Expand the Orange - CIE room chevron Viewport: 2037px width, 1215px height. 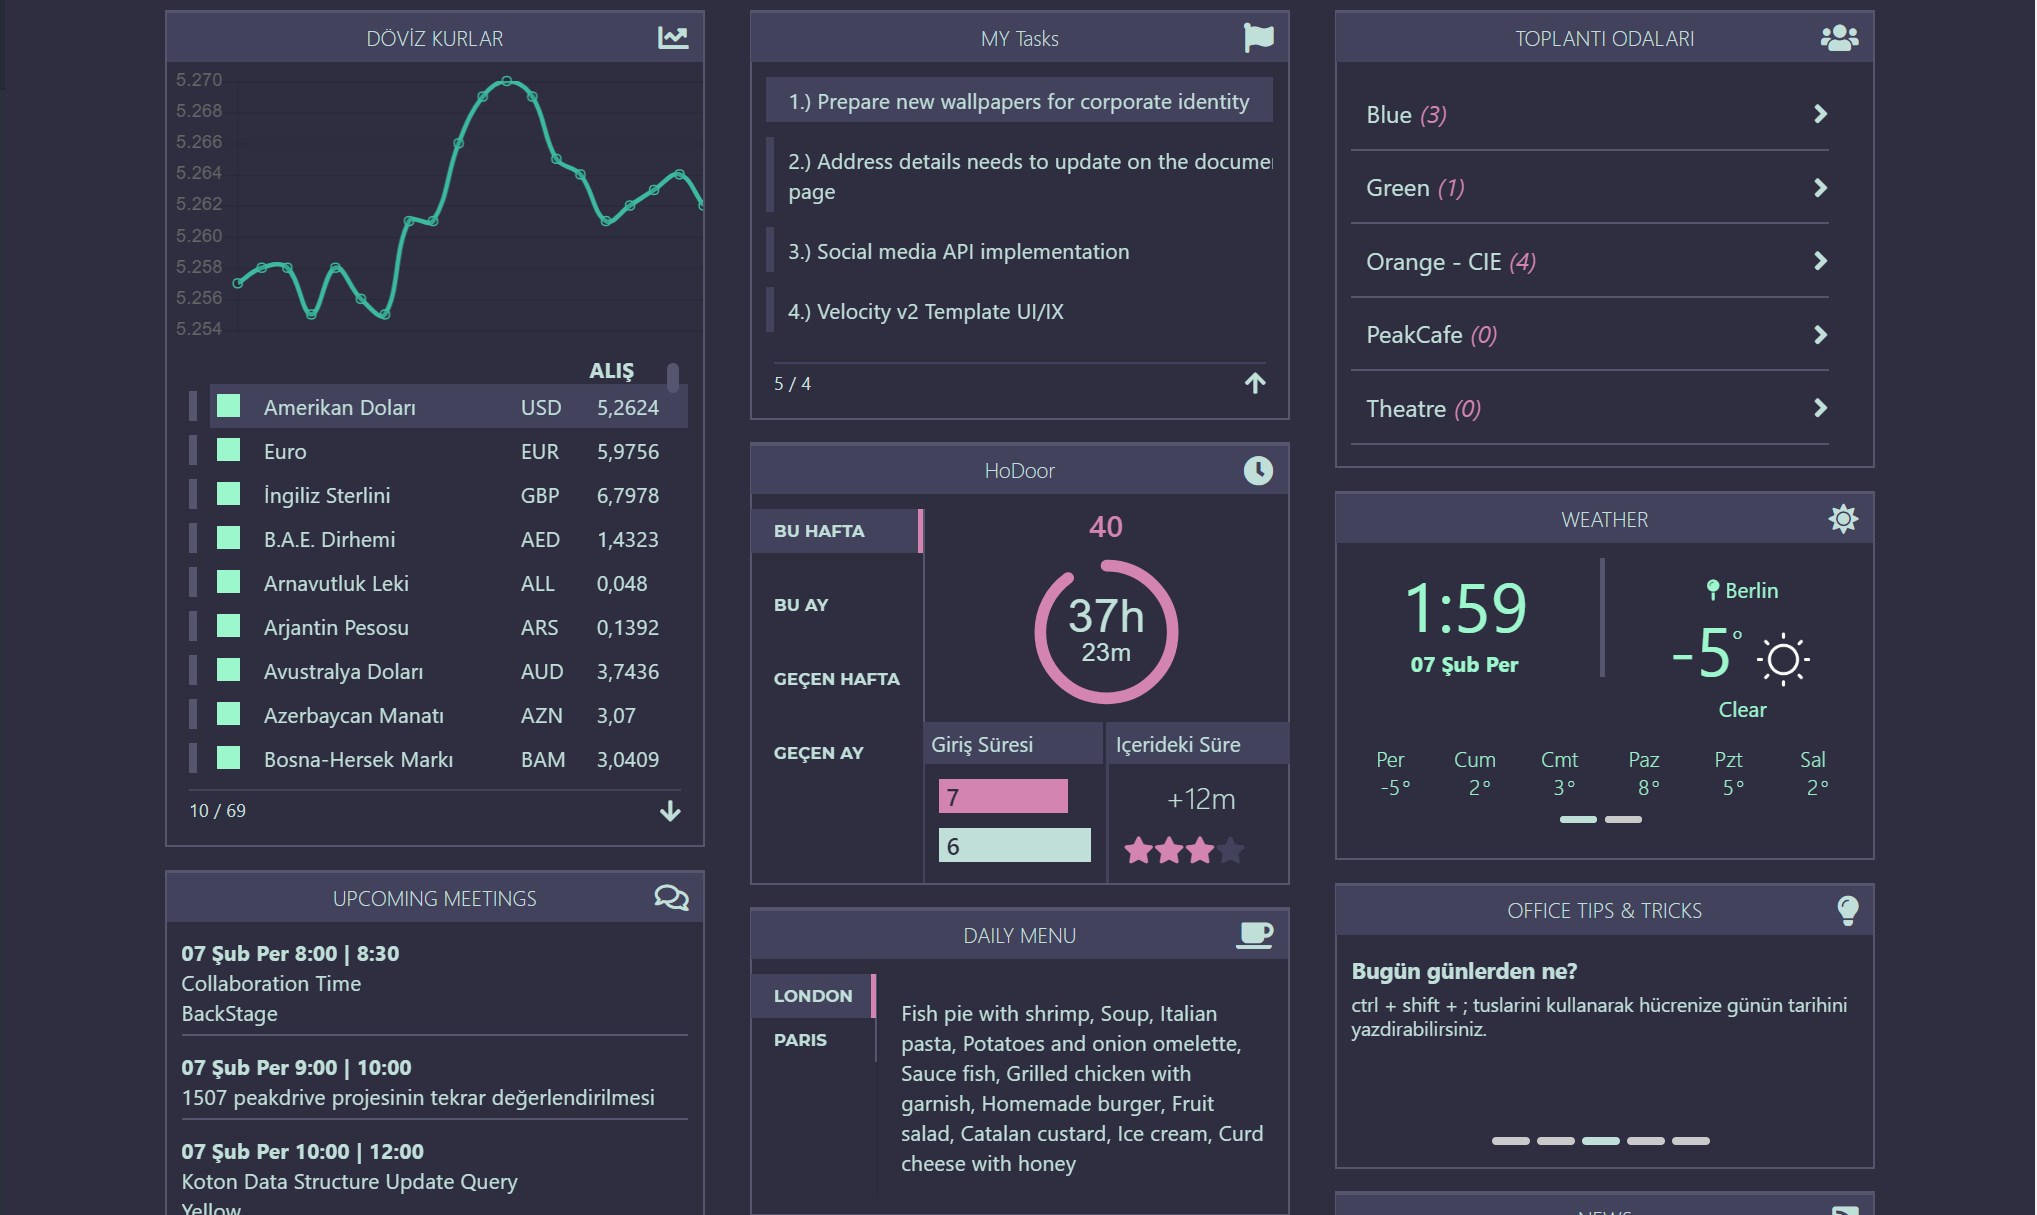1820,261
